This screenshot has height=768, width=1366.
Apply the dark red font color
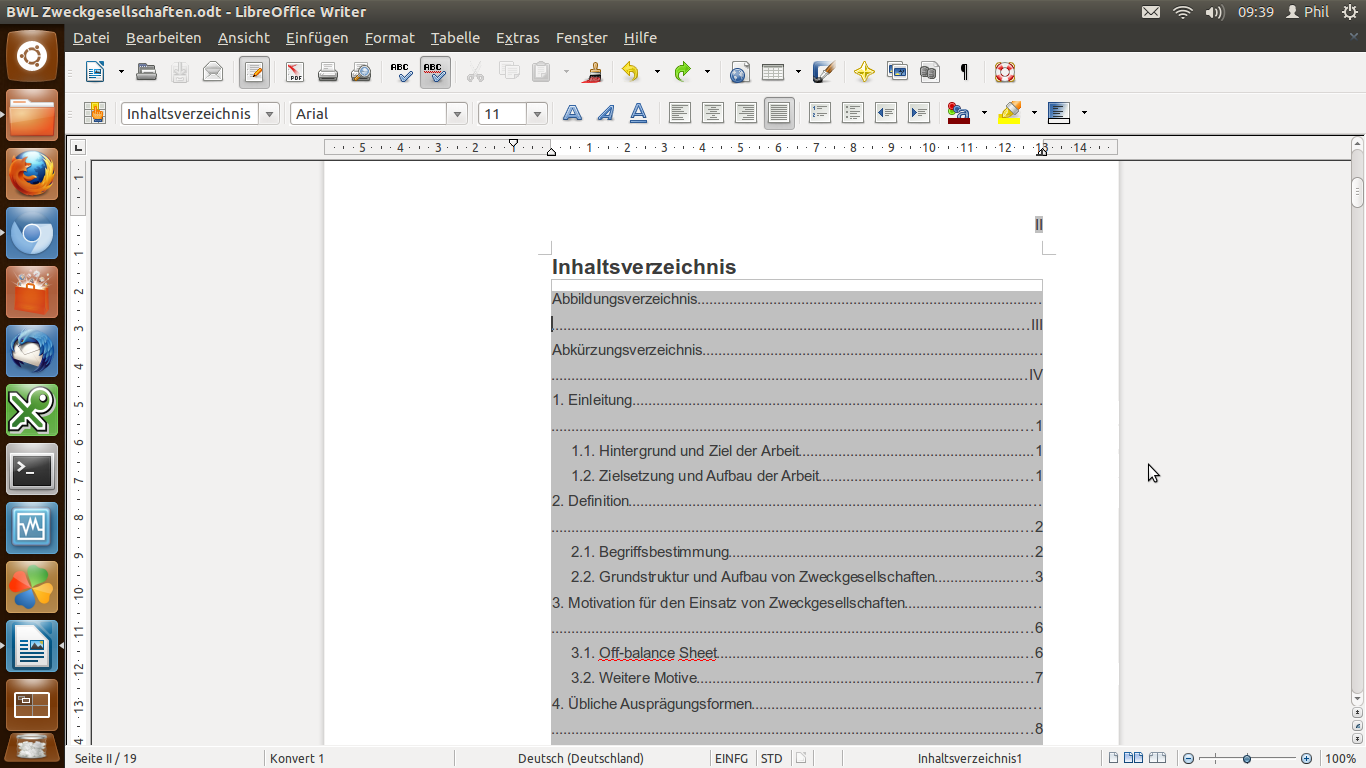pyautogui.click(x=959, y=113)
